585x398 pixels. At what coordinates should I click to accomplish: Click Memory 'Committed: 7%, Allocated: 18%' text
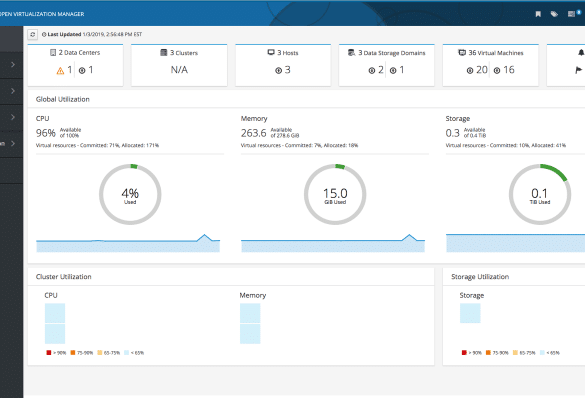[321, 145]
